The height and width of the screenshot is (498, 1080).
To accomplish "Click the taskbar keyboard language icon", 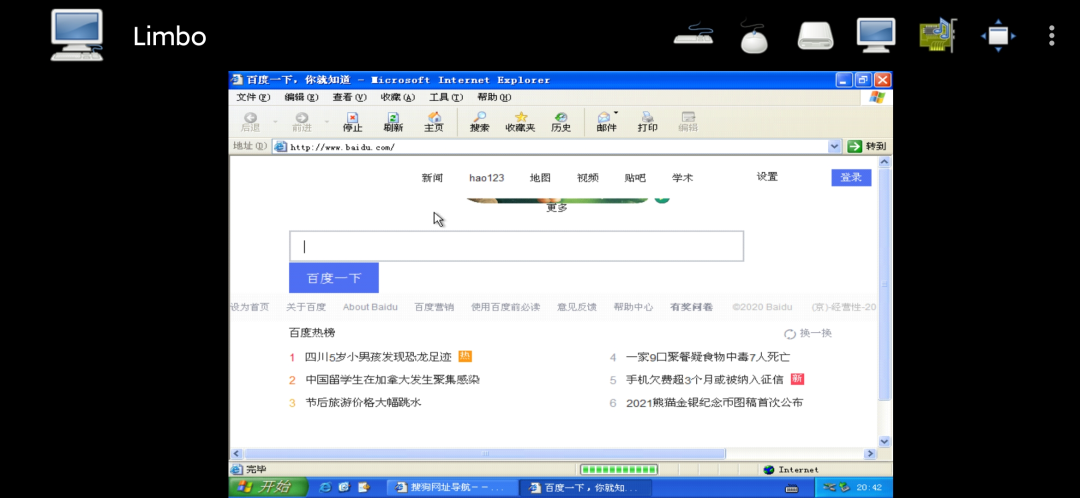I will [x=791, y=488].
